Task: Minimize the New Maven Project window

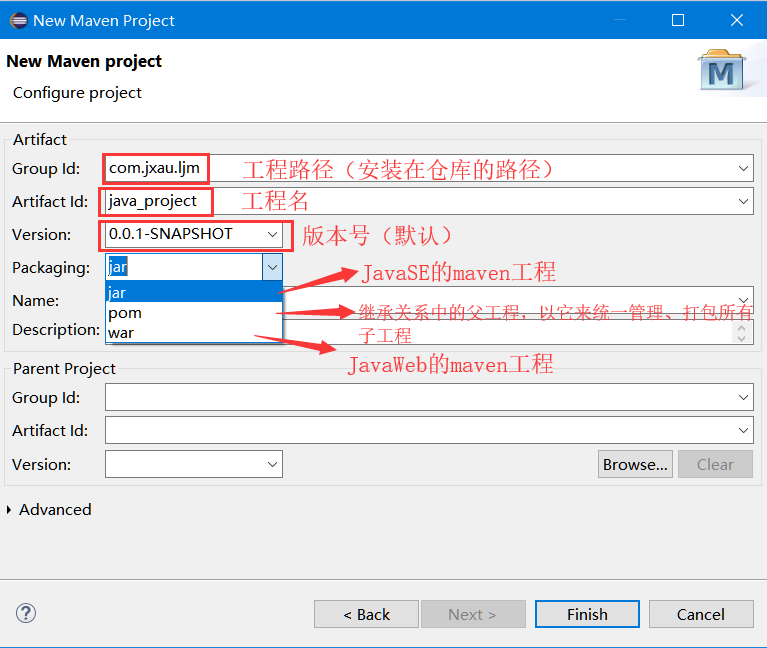Action: pos(620,20)
